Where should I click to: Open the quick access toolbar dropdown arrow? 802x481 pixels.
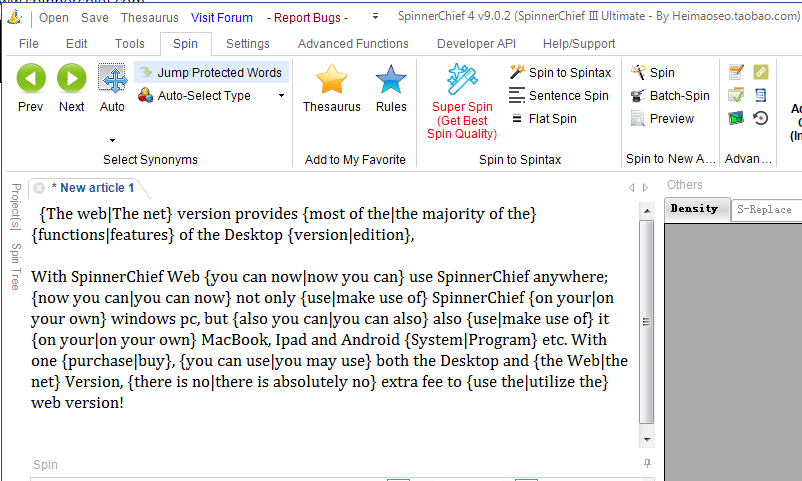tap(375, 16)
